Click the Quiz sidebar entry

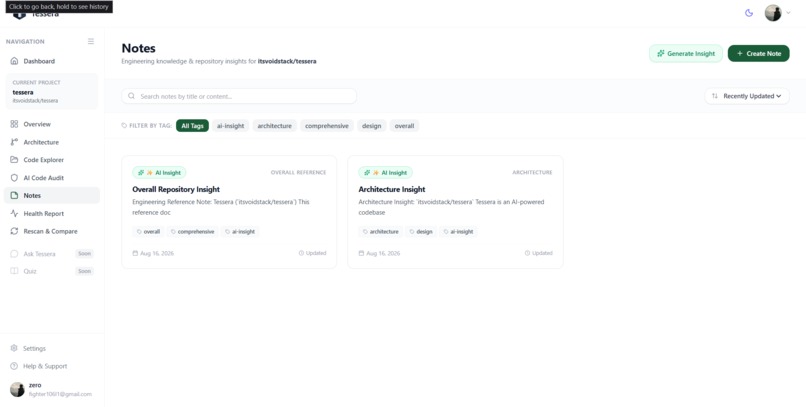51,271
